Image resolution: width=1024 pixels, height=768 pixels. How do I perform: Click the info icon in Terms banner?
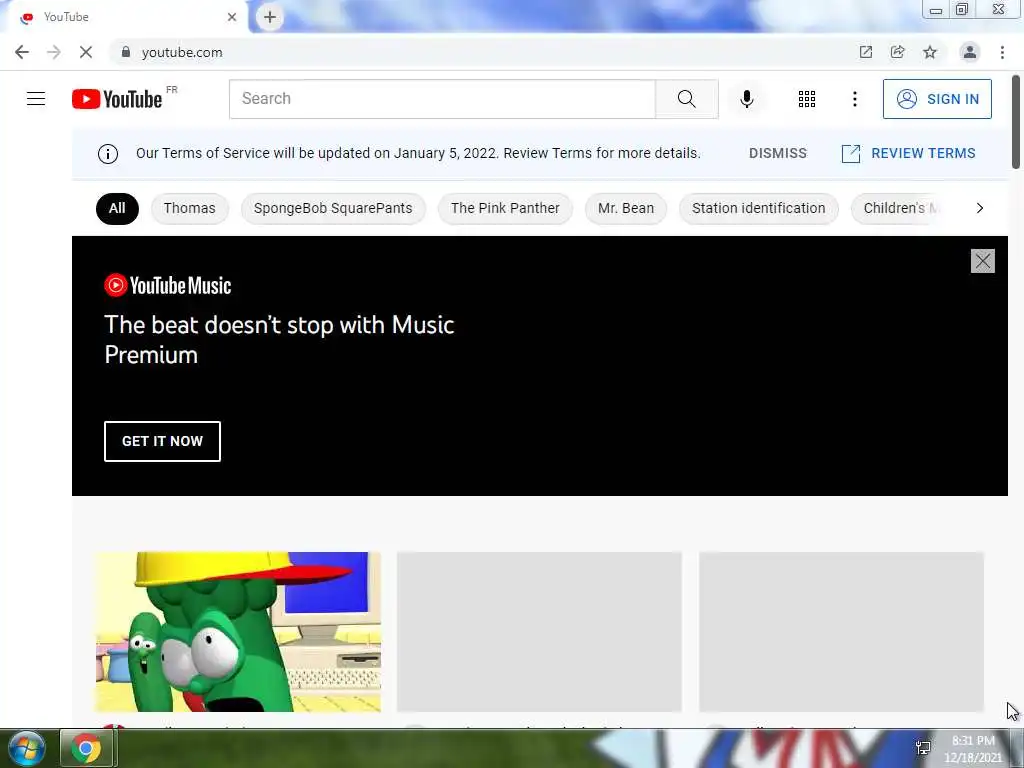(x=108, y=153)
